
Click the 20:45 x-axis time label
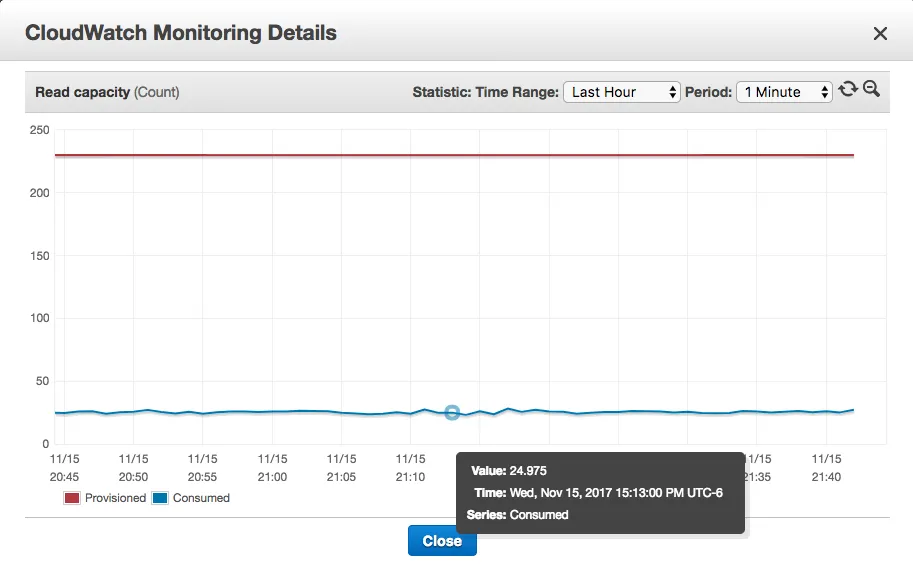(x=64, y=468)
